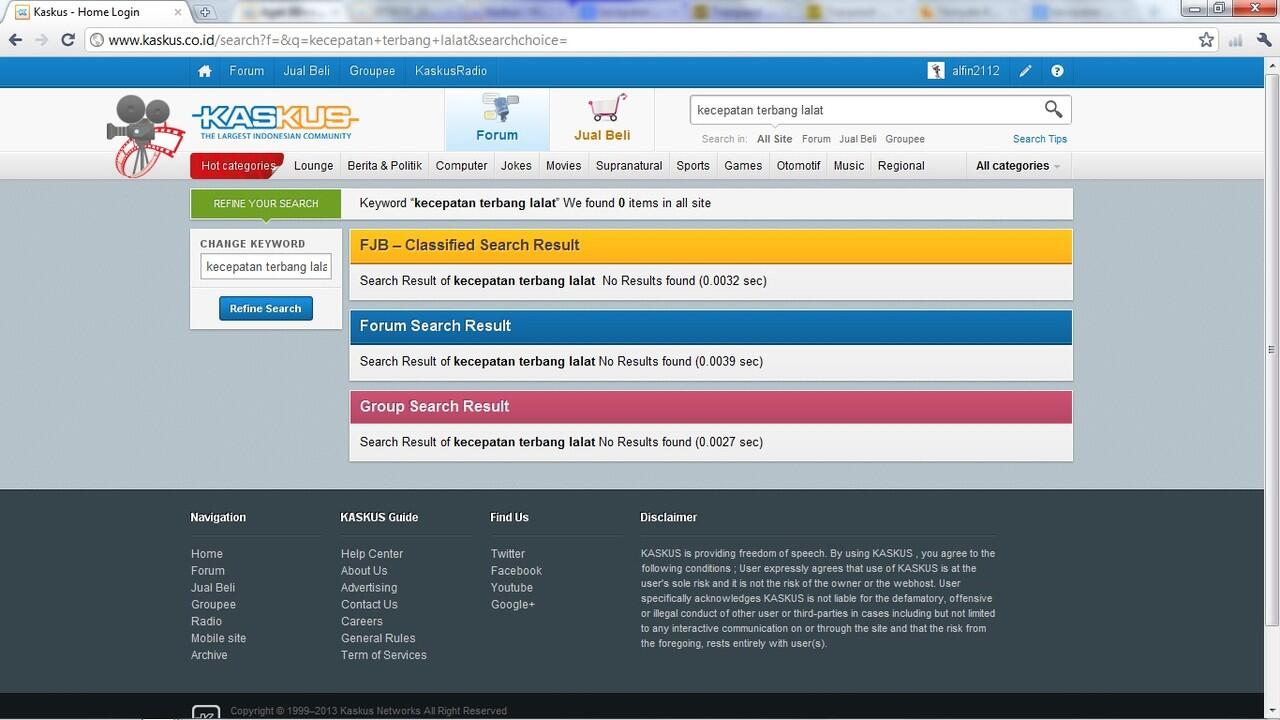Image resolution: width=1280 pixels, height=720 pixels.
Task: Select the Forum section tab
Action: click(497, 119)
